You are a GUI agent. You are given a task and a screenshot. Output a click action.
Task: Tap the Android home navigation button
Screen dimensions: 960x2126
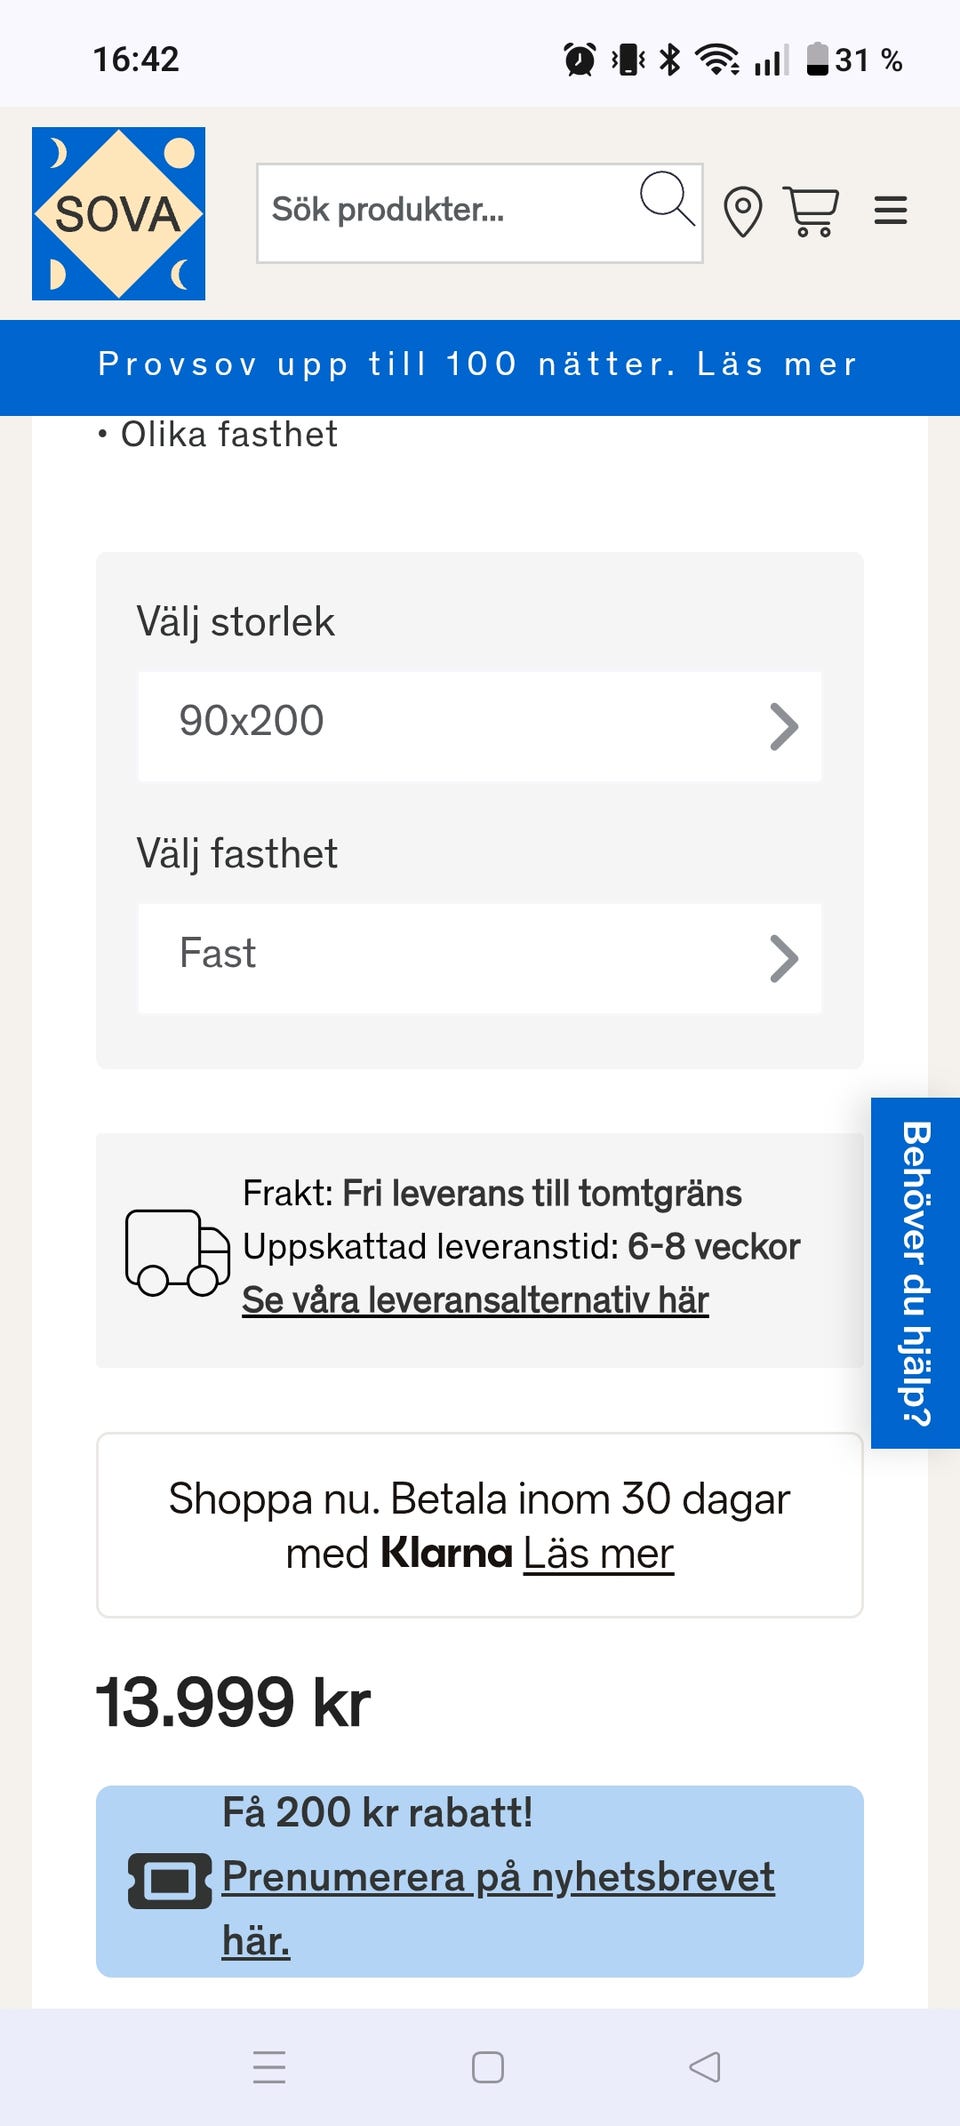pyautogui.click(x=488, y=2067)
